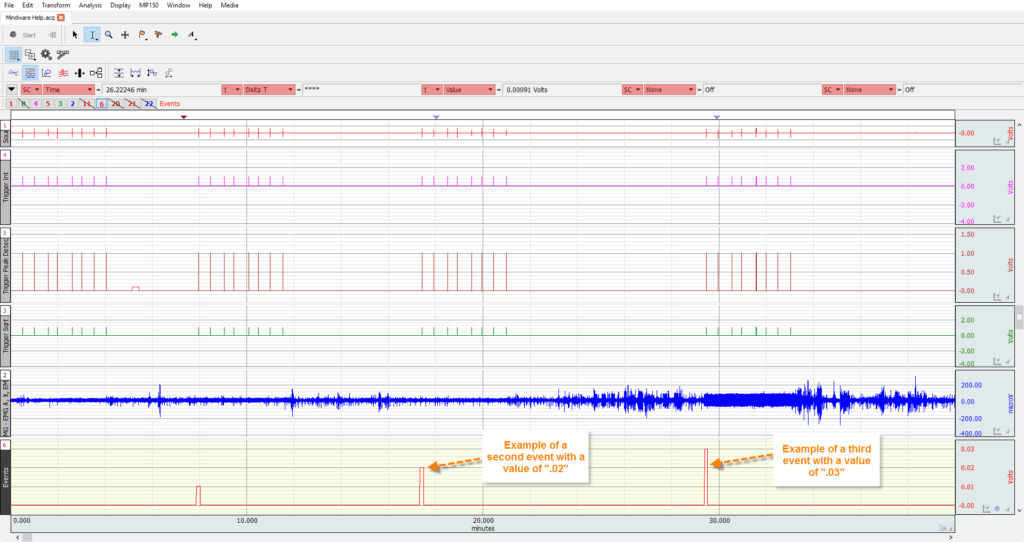1024x542 pixels.
Task: Open the MP150 menu
Action: coord(149,5)
